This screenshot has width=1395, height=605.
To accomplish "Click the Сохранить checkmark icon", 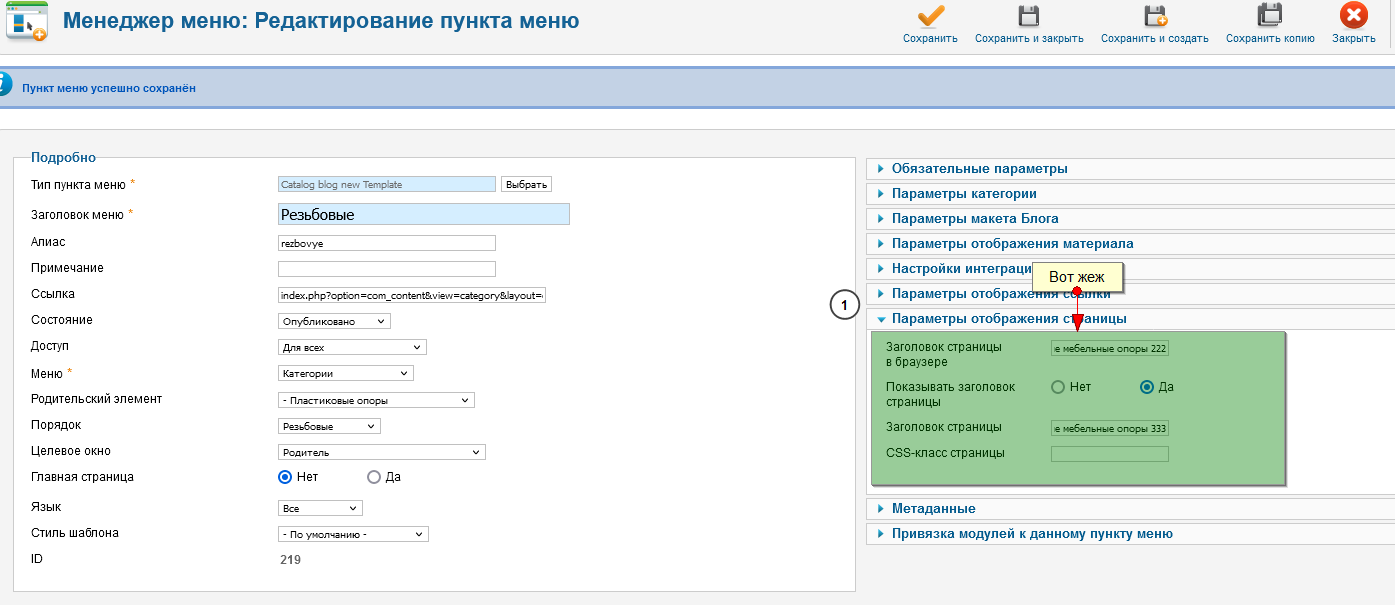I will coord(930,17).
